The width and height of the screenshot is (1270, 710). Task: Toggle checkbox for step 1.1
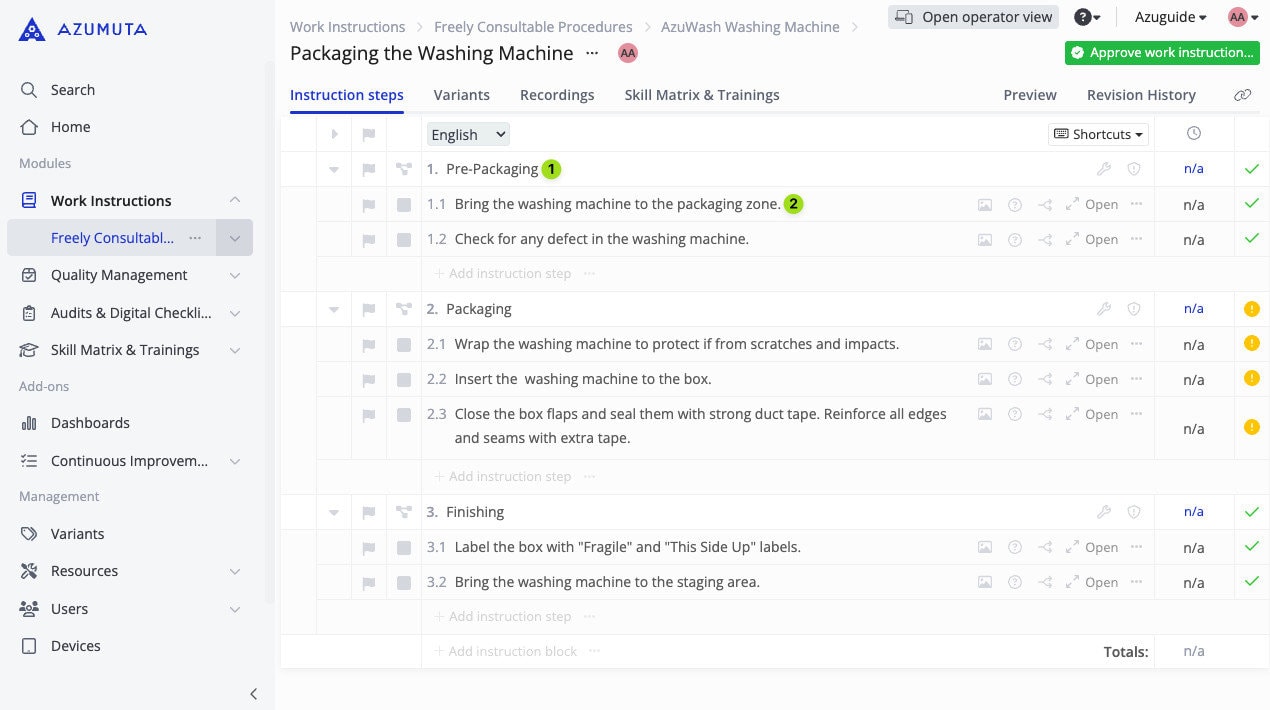click(404, 205)
